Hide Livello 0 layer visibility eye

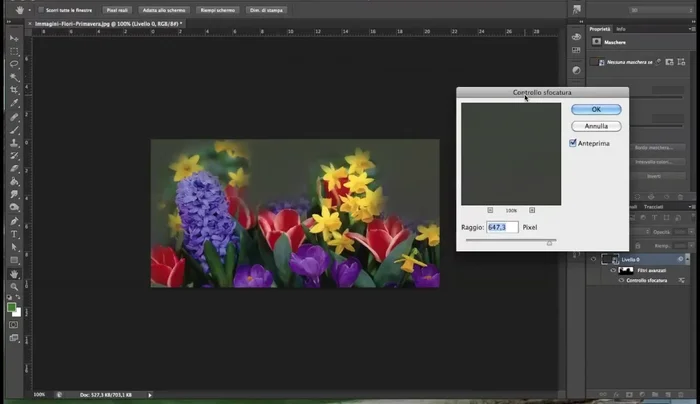click(593, 259)
